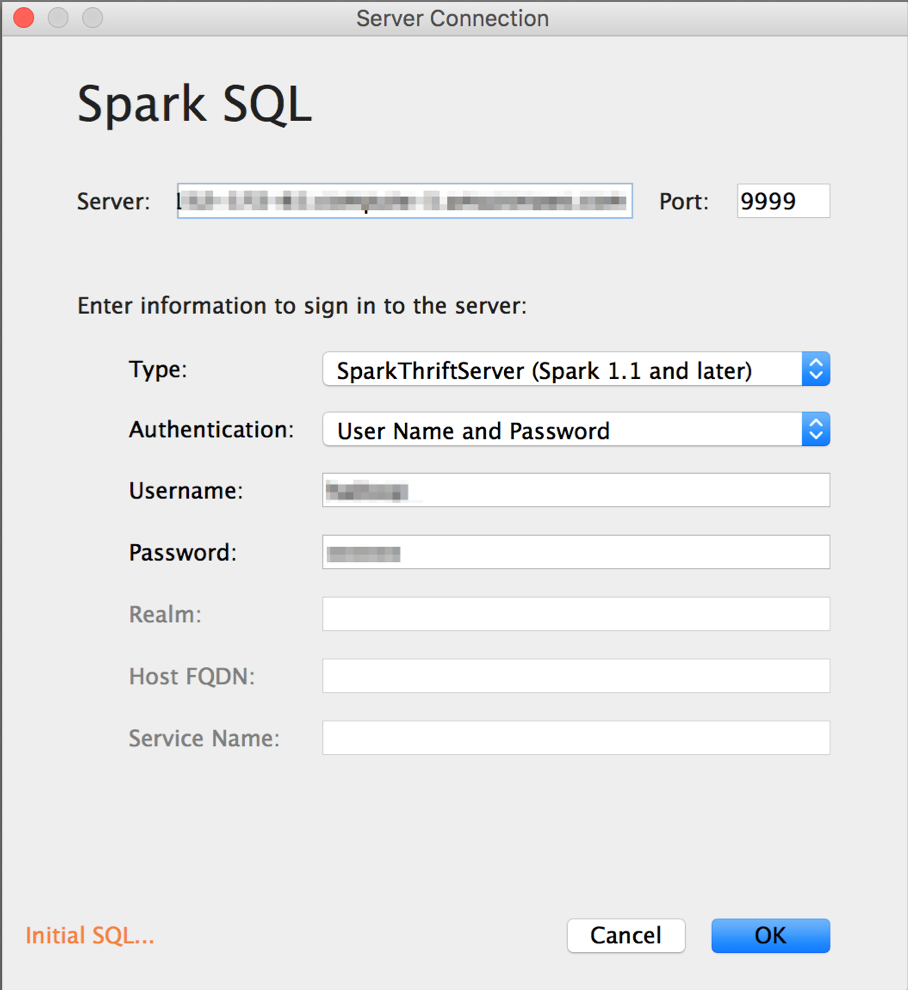Click the blue arrows on Type selector
908x990 pixels.
[x=815, y=369]
